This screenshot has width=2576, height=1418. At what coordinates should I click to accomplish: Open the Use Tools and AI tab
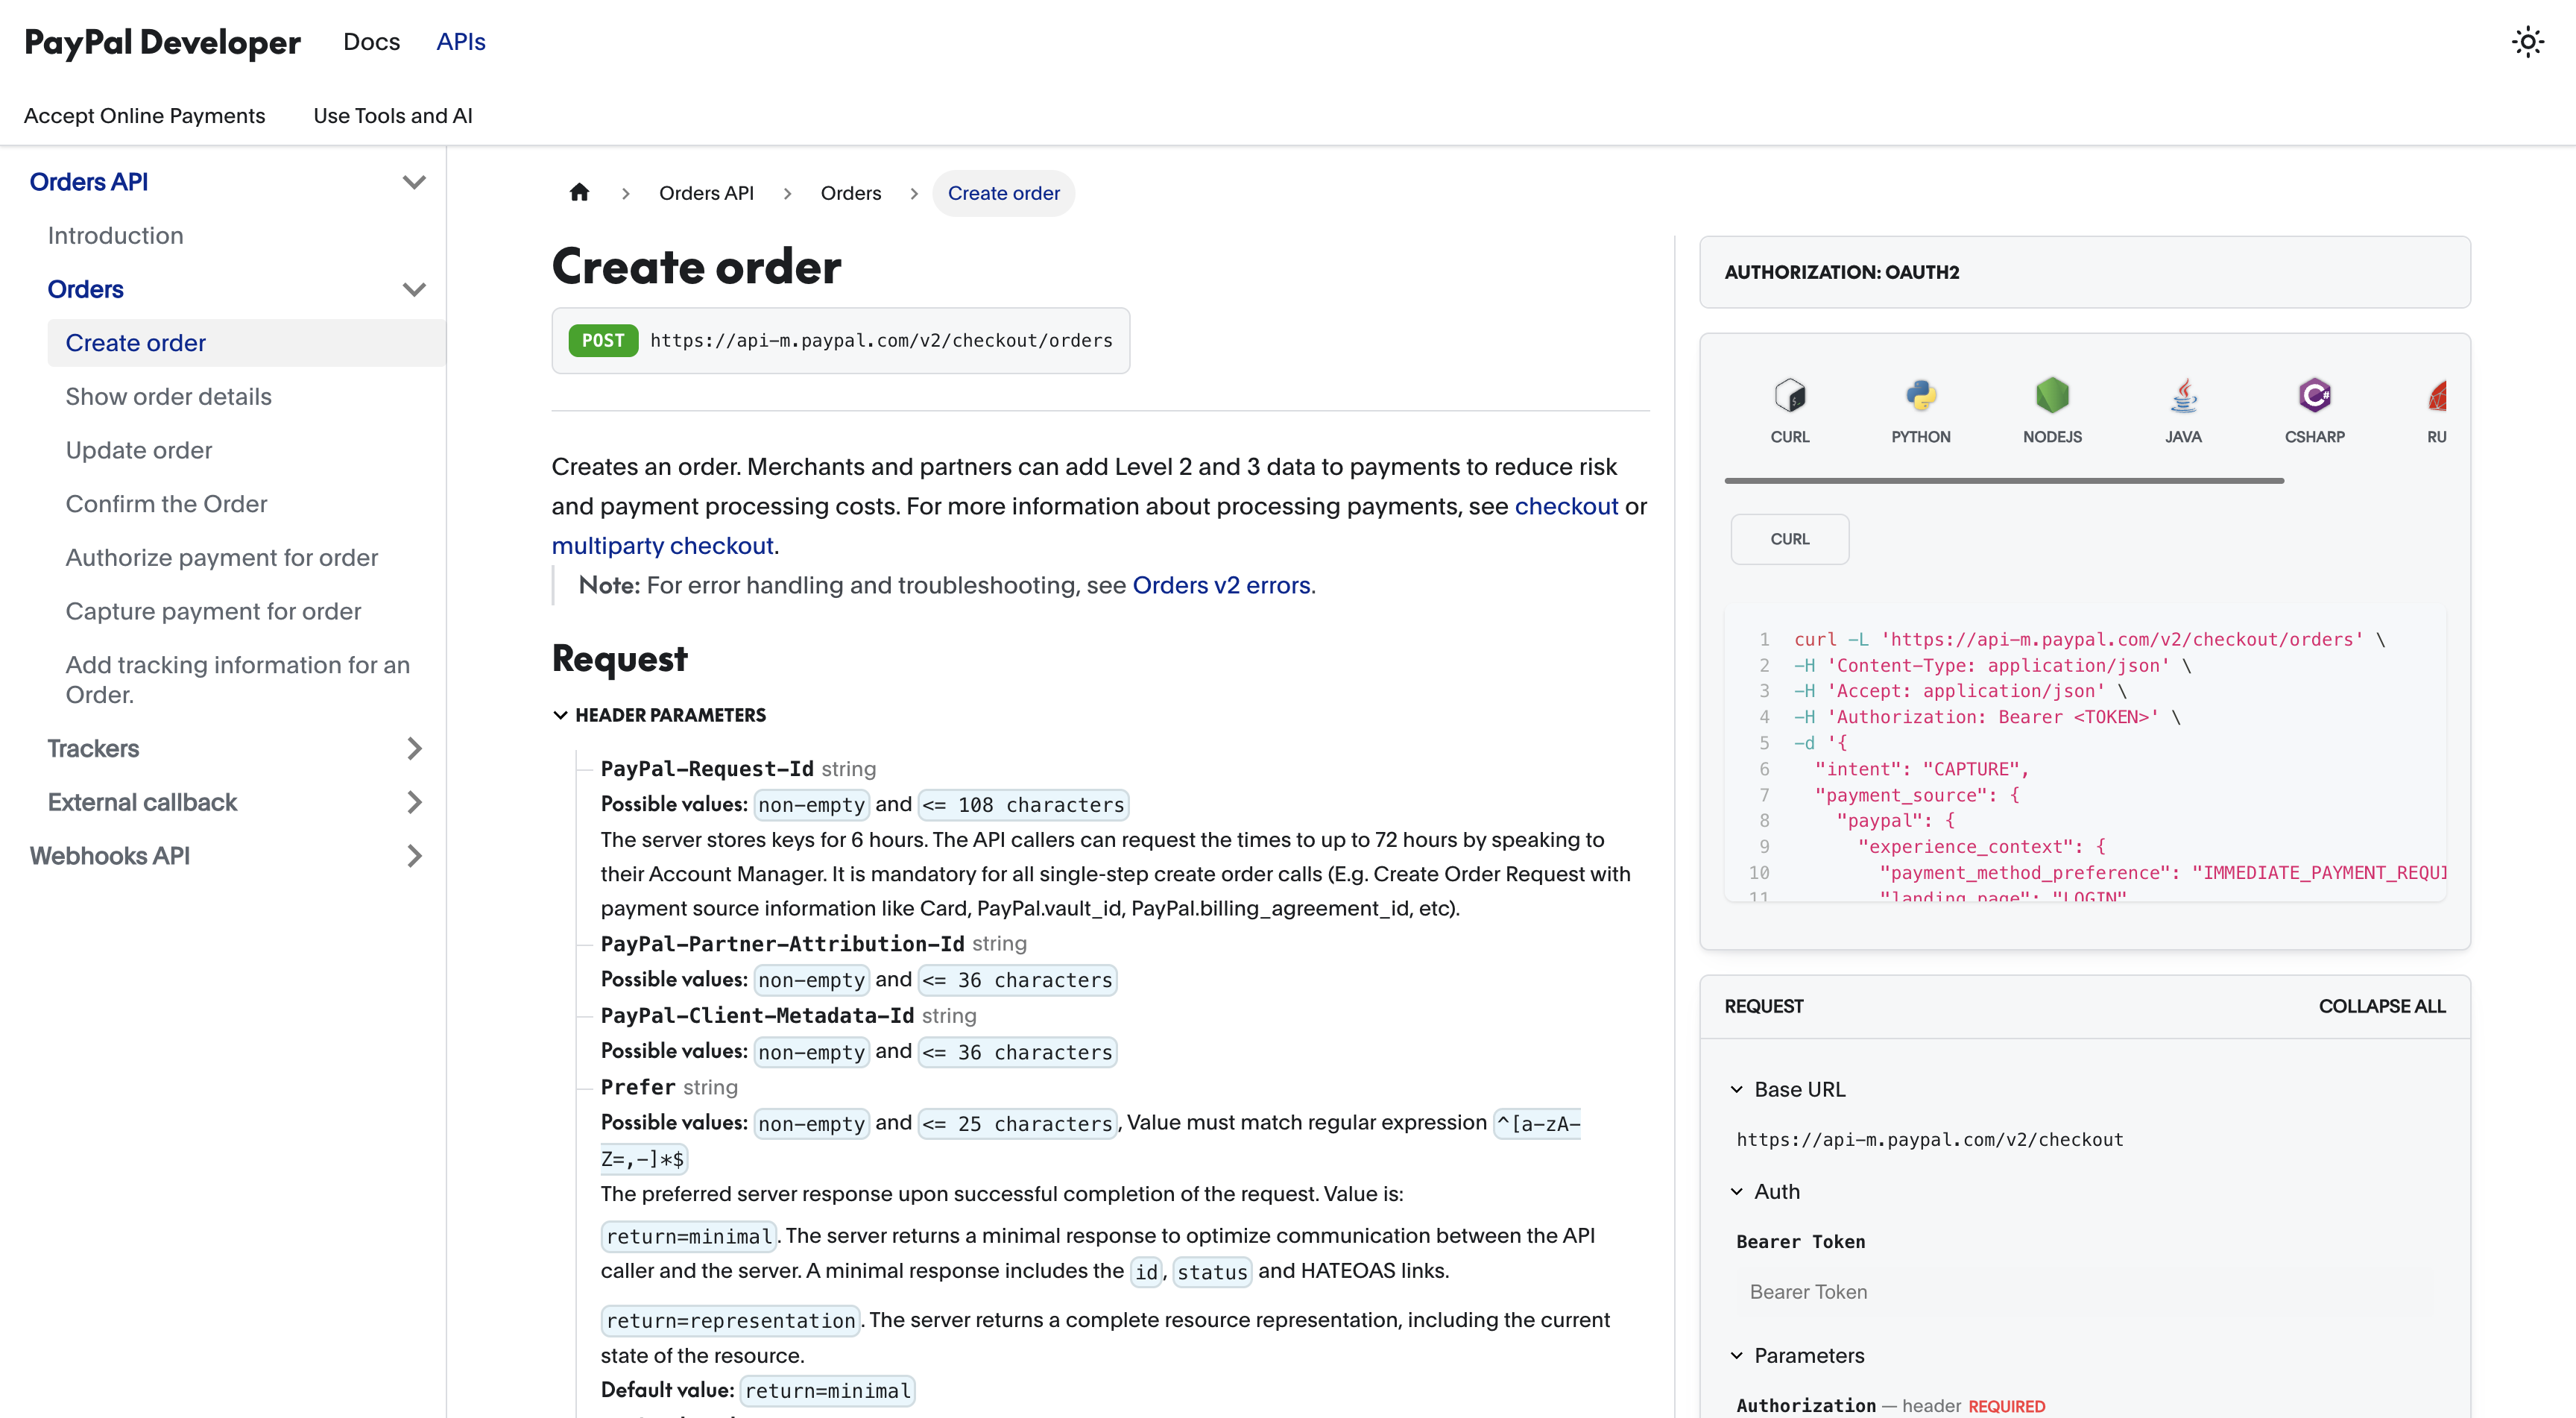click(x=392, y=116)
